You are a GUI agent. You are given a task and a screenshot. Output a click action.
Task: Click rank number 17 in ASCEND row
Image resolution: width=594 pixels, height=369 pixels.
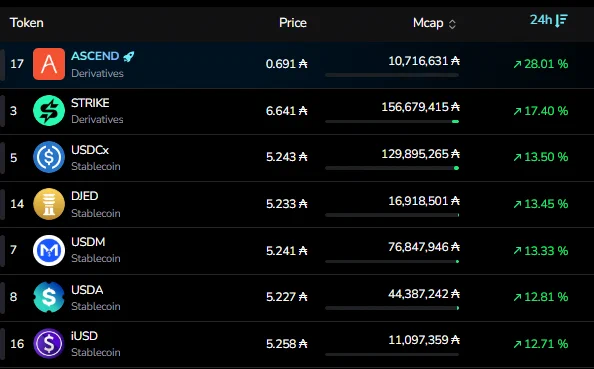(x=17, y=64)
